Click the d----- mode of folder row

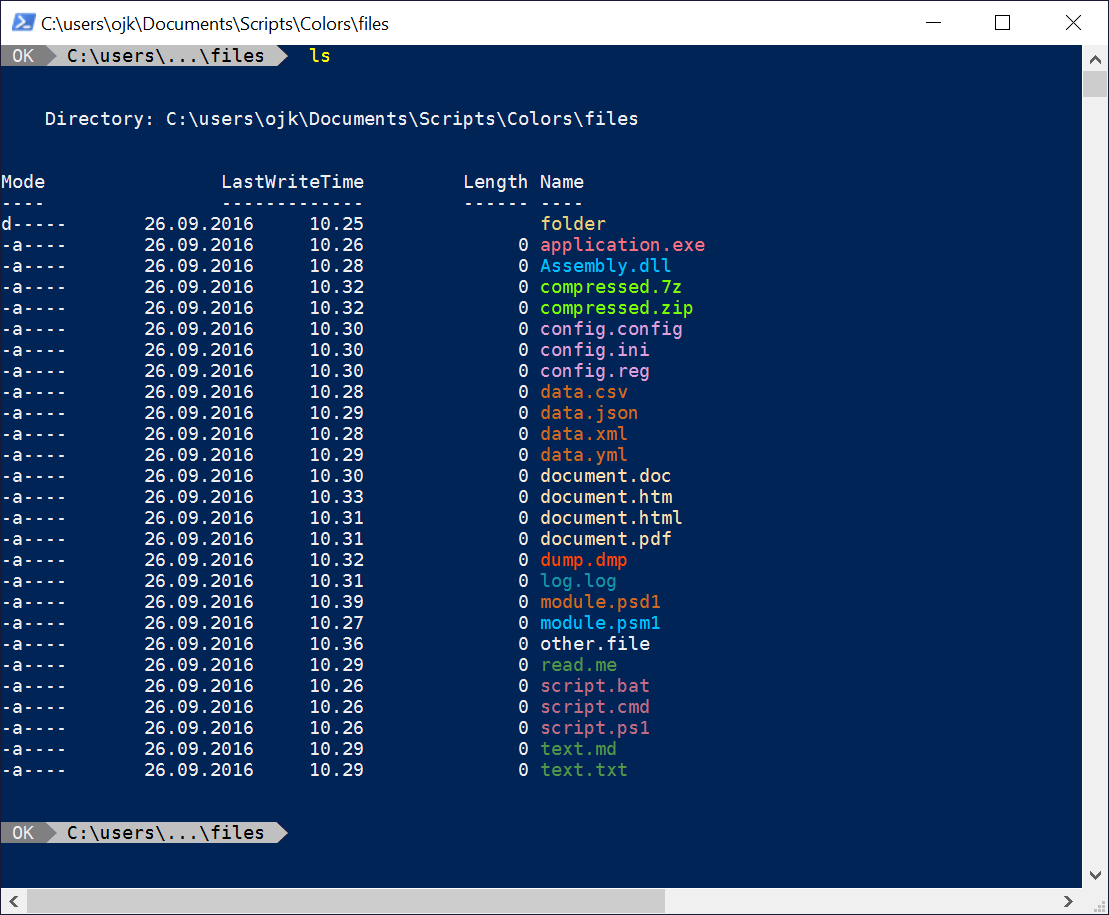(x=34, y=224)
